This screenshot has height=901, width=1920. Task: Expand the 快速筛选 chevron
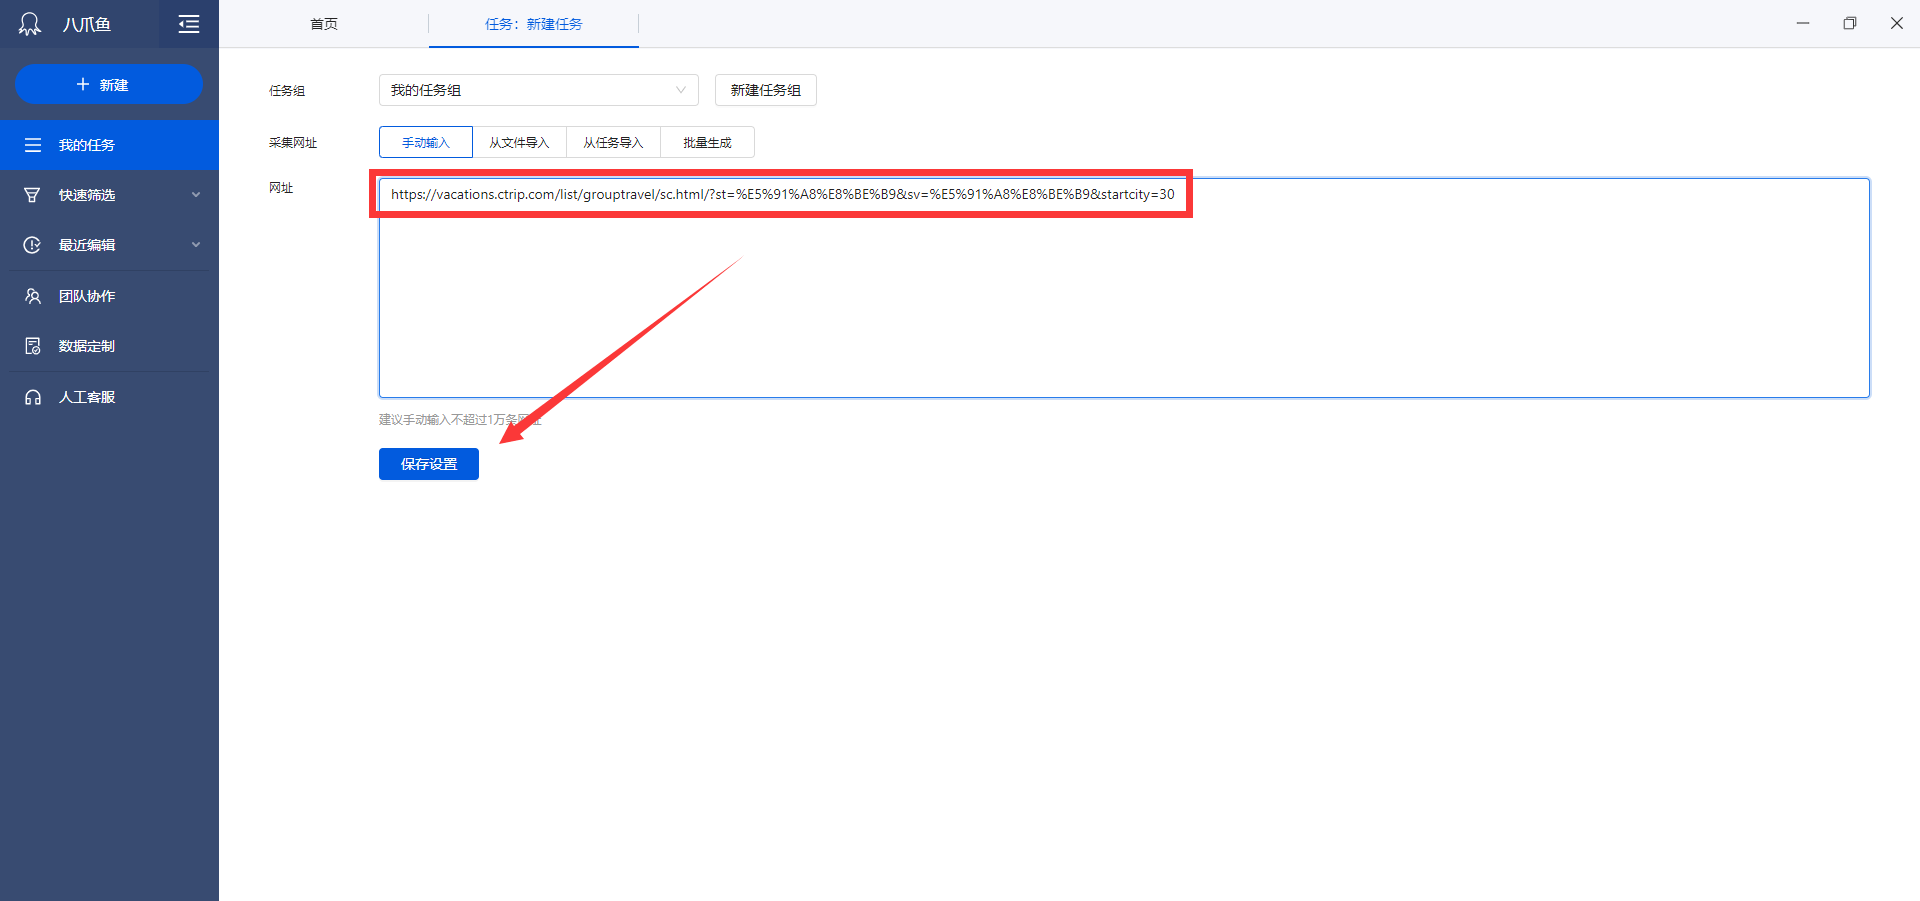196,195
